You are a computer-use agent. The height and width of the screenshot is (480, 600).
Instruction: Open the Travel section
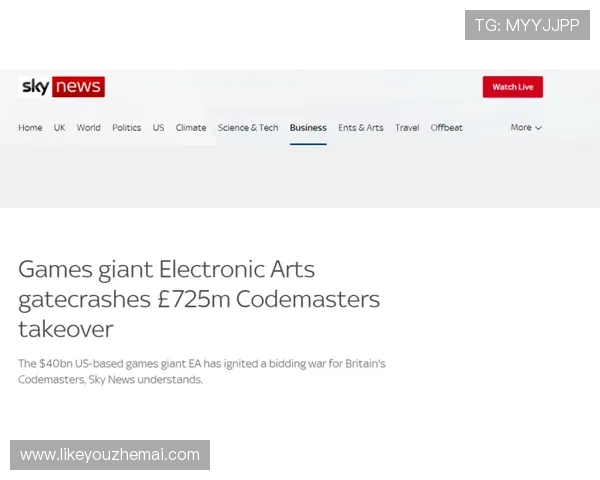tap(407, 128)
